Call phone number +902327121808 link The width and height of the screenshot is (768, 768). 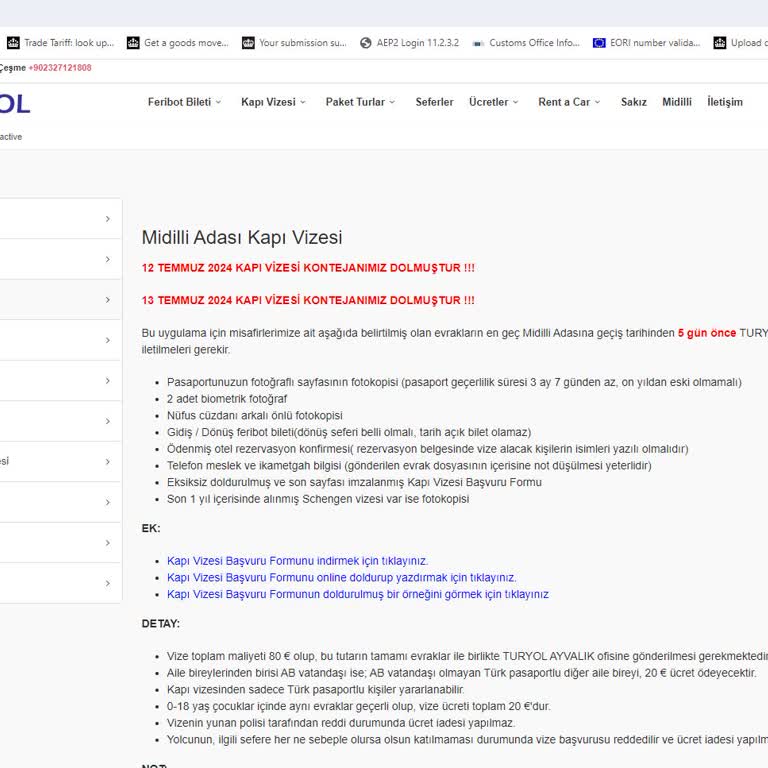60,68
